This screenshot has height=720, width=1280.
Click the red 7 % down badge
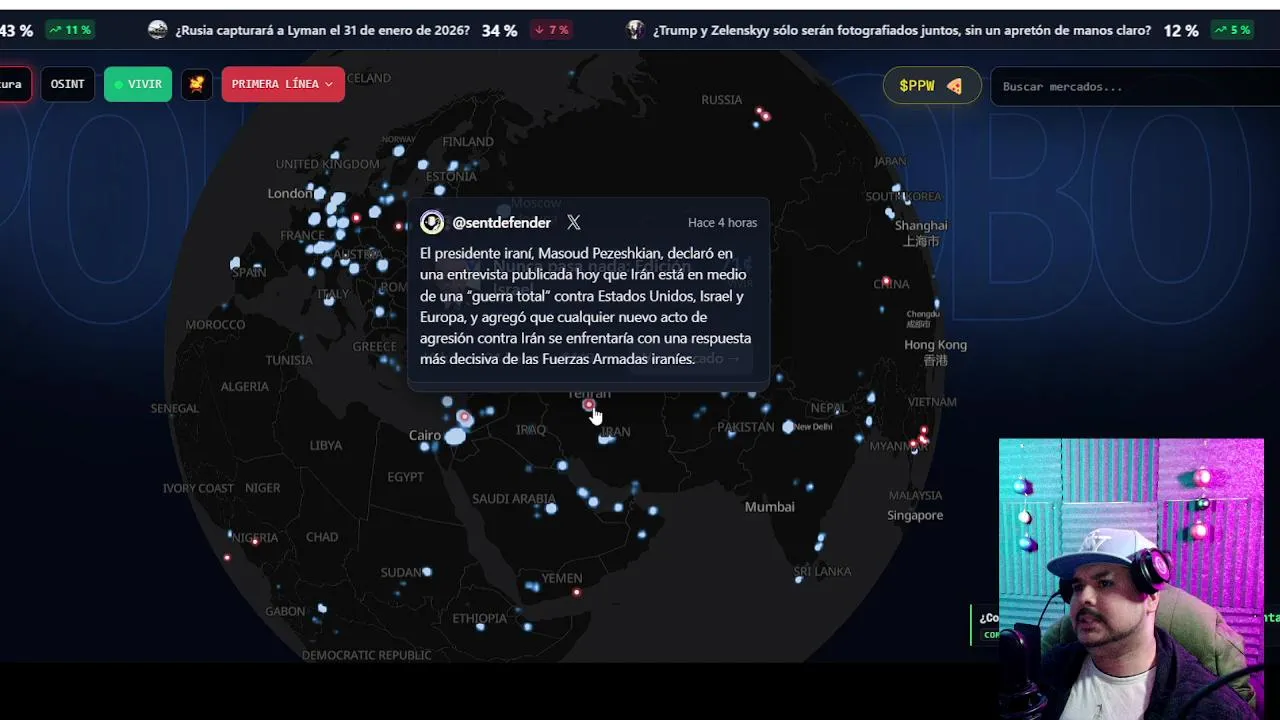551,30
